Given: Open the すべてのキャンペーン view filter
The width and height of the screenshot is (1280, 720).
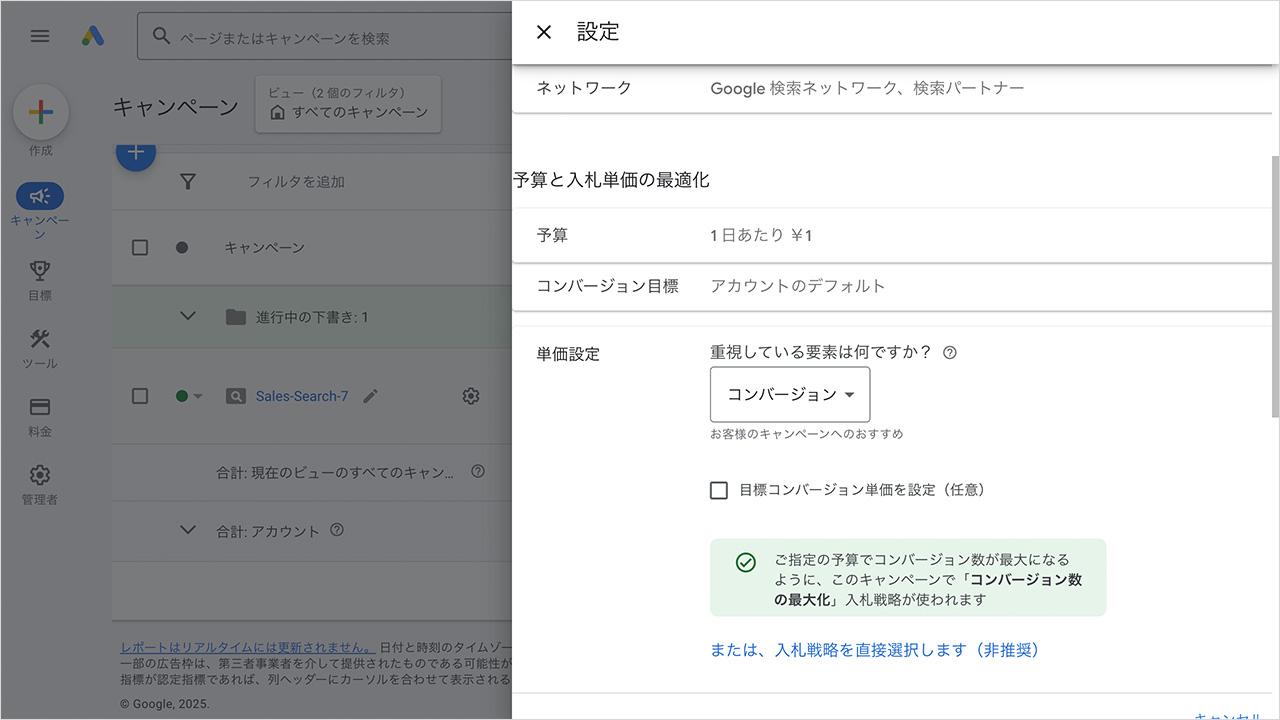Looking at the screenshot, I should point(347,104).
